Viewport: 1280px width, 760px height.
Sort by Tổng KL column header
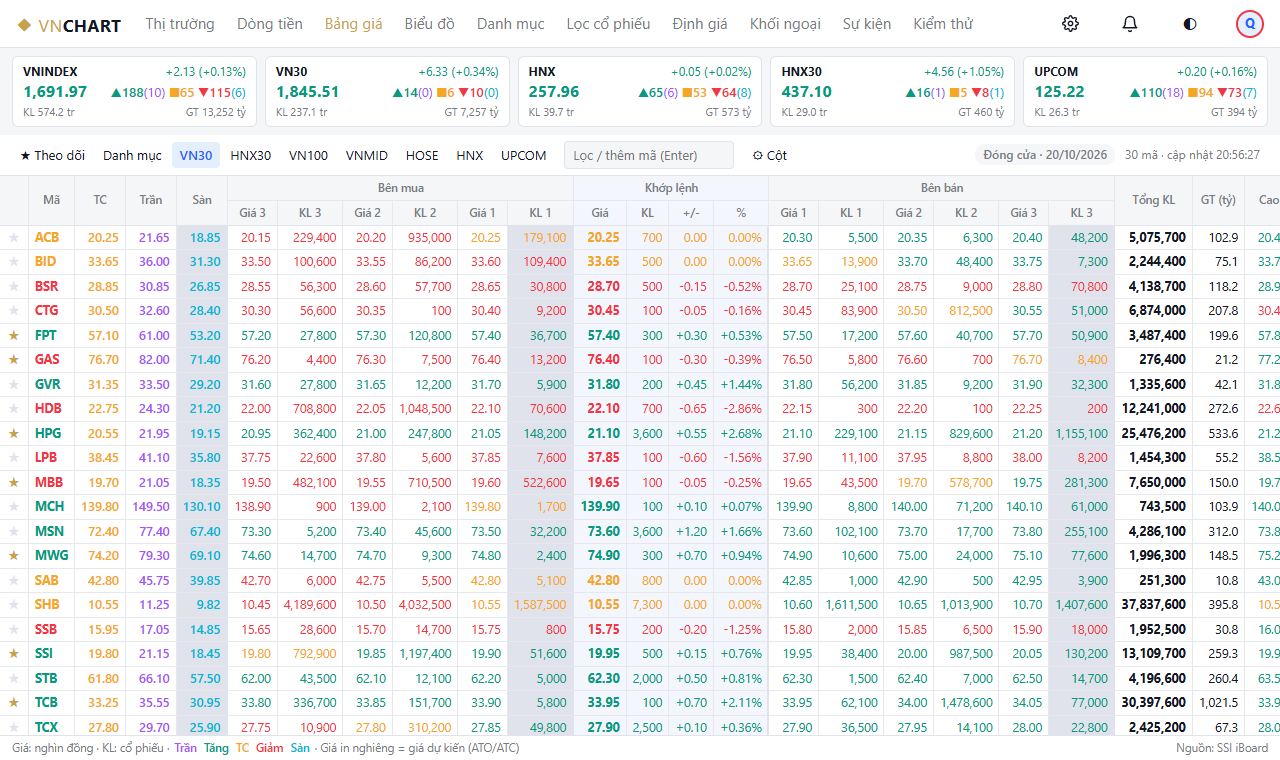tap(1153, 200)
